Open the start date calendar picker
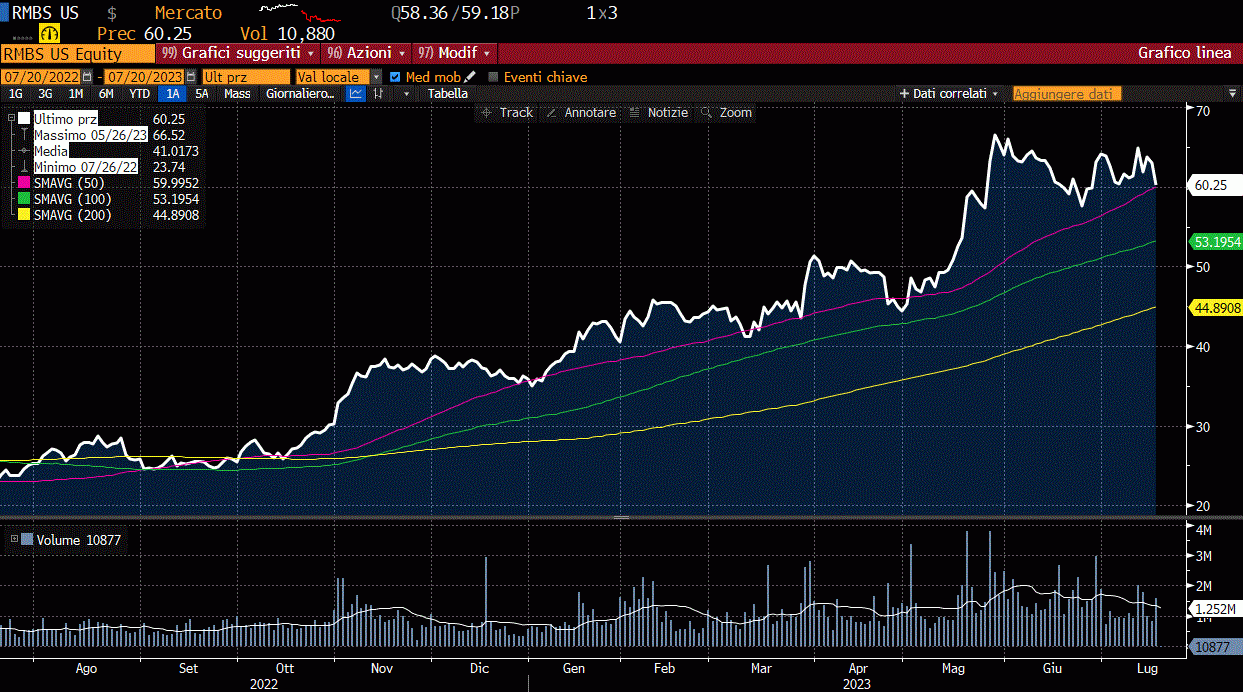The width and height of the screenshot is (1243, 692). tap(87, 77)
